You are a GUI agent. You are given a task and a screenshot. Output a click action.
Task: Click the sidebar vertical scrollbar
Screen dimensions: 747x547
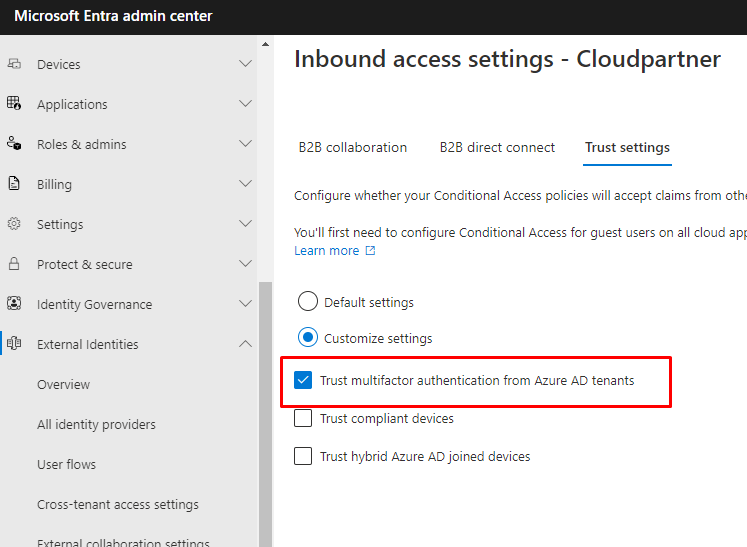click(265, 400)
